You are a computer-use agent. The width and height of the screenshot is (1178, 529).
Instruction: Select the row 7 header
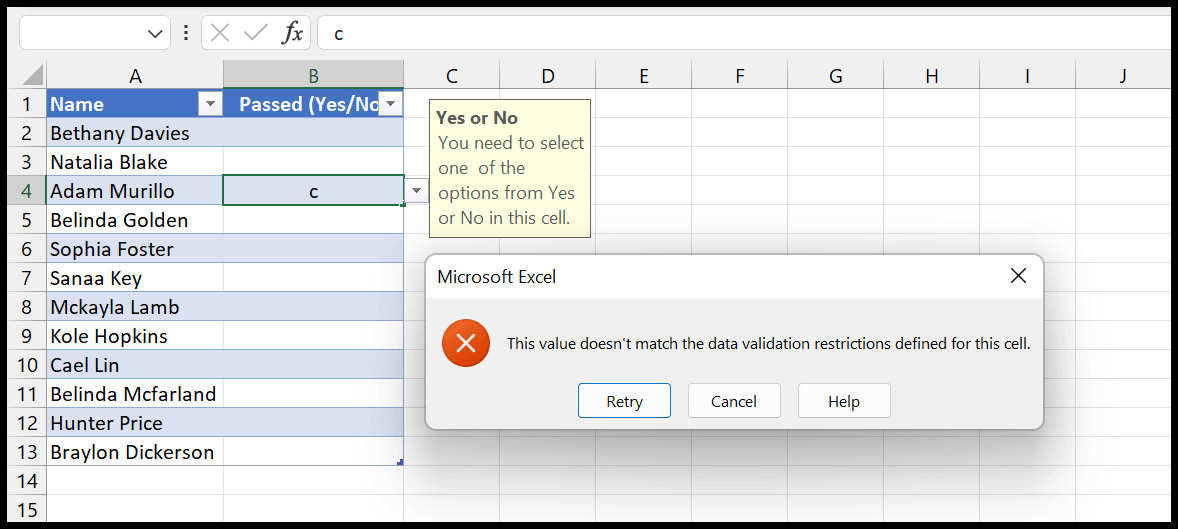click(x=24, y=278)
